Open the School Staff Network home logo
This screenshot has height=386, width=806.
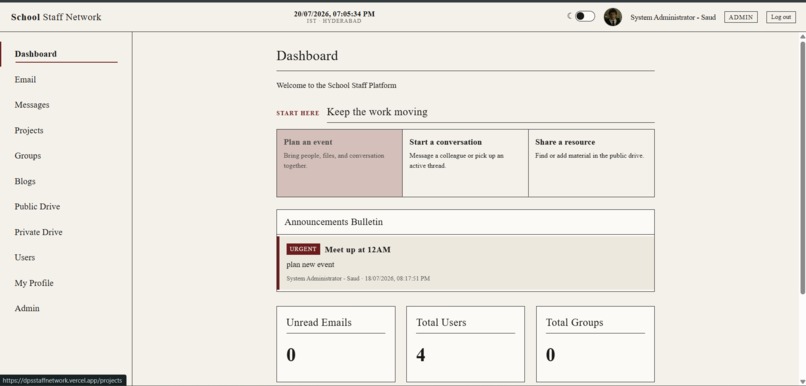pyautogui.click(x=56, y=17)
